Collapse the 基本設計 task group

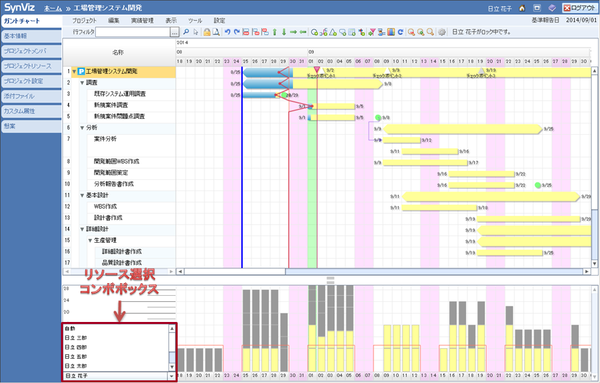pos(82,195)
